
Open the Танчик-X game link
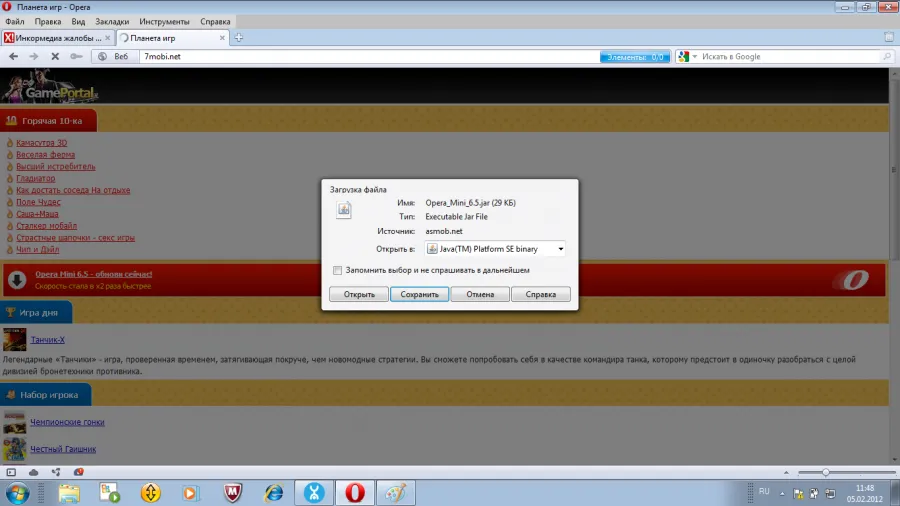click(48, 340)
